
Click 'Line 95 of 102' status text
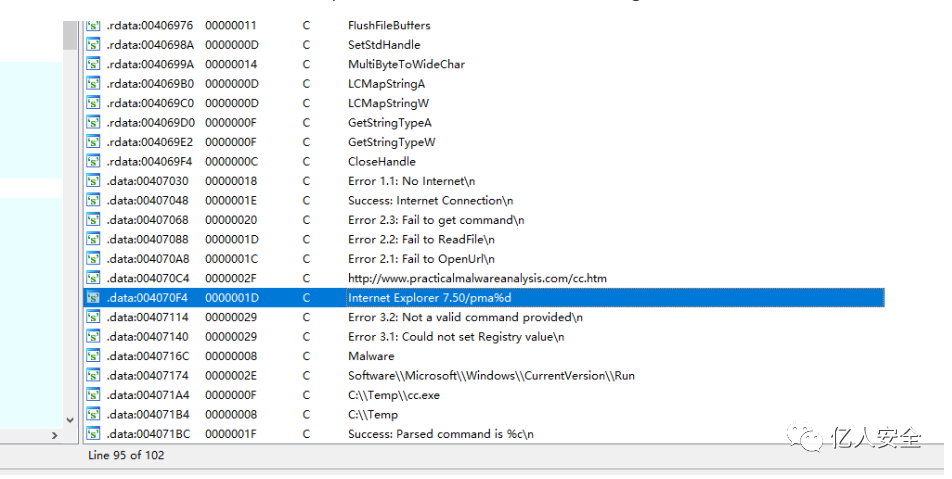click(x=126, y=455)
